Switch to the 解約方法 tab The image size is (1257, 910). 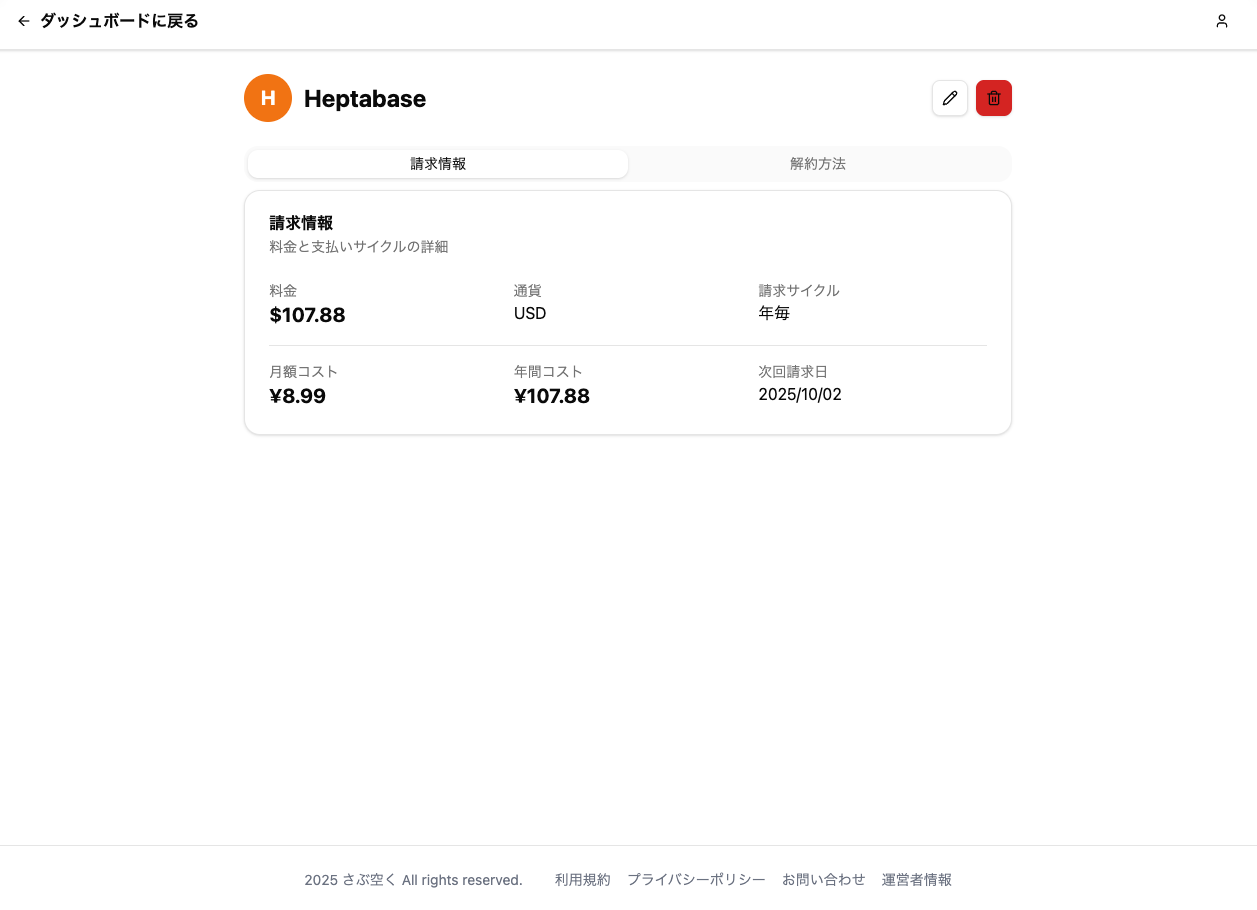click(818, 164)
